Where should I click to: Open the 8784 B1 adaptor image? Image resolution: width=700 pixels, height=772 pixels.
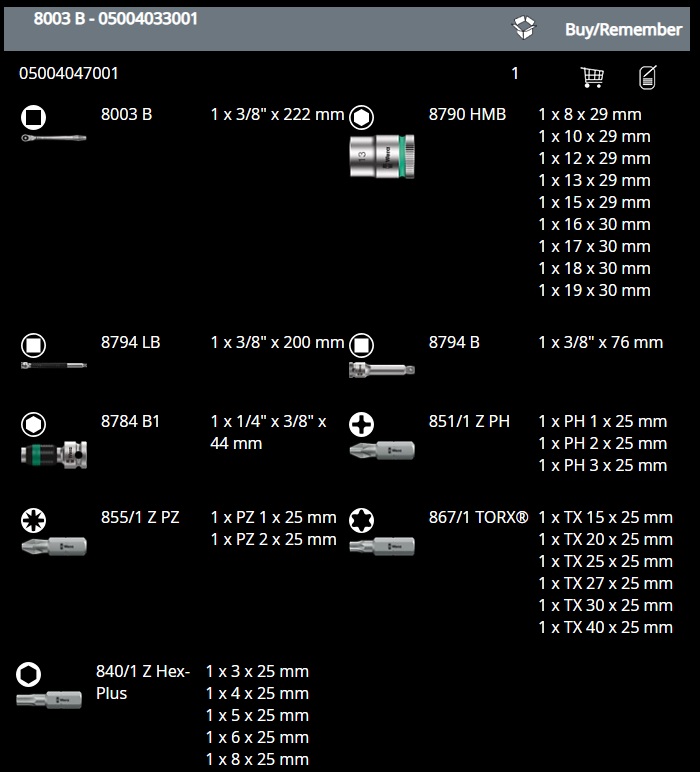54,454
